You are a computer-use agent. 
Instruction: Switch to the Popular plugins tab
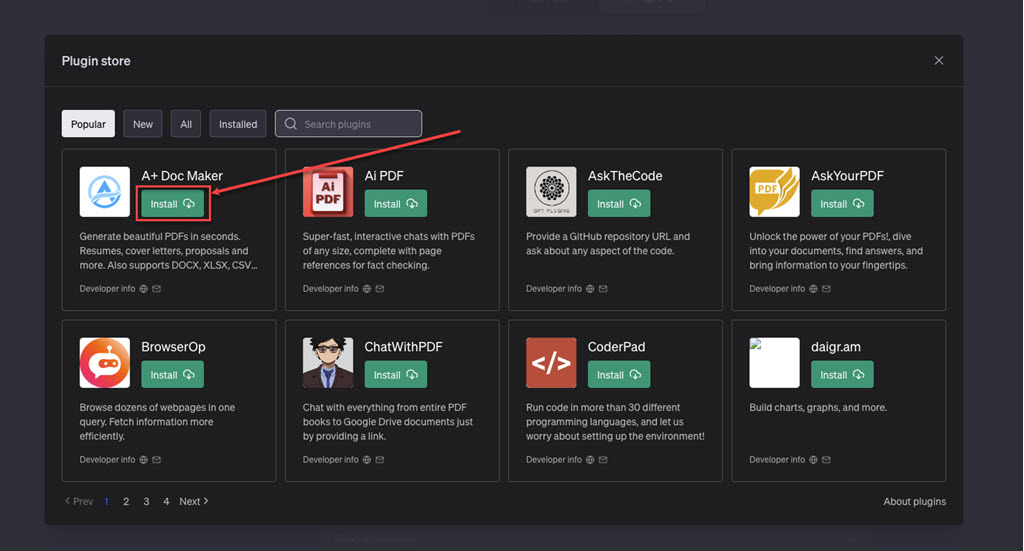click(x=88, y=124)
